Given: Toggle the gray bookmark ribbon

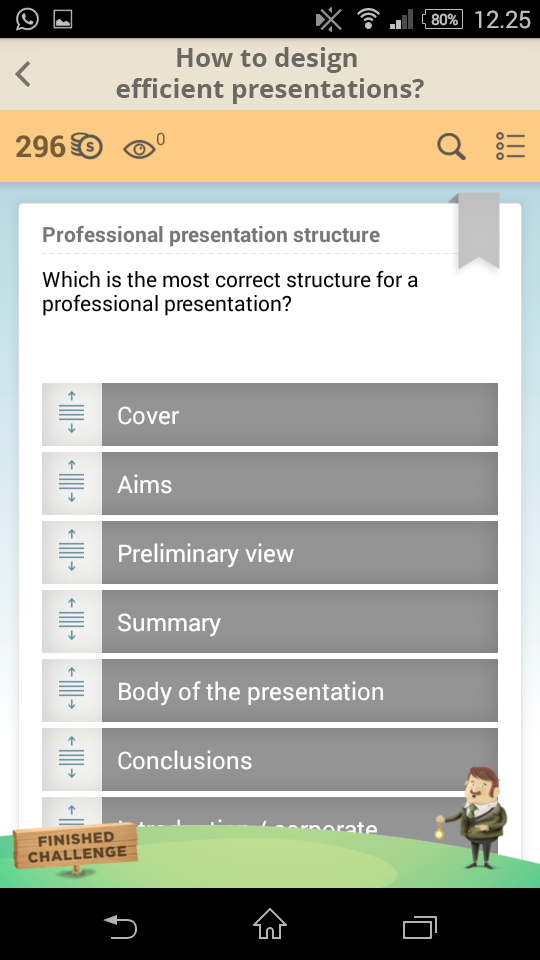Looking at the screenshot, I should [479, 230].
